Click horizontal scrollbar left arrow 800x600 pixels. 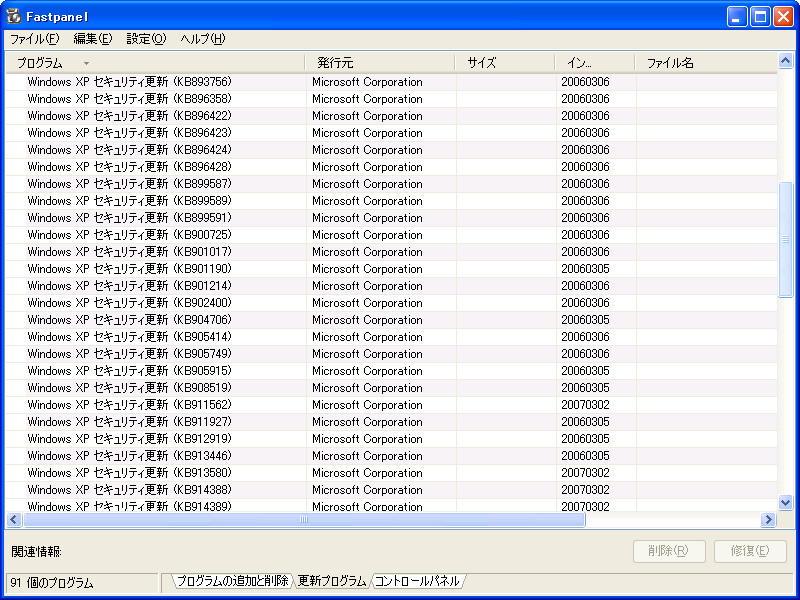[x=14, y=519]
